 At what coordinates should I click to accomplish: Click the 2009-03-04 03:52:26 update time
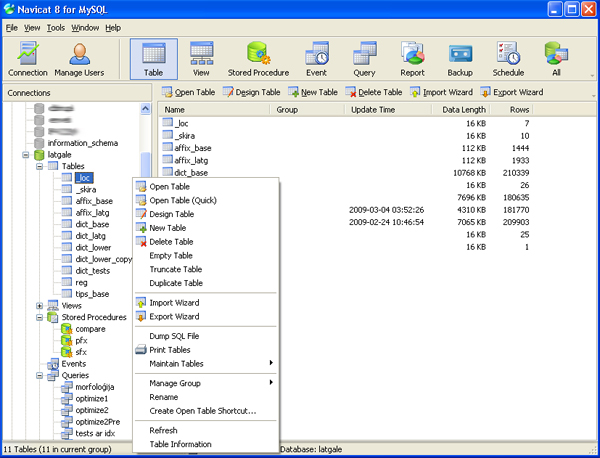[386, 210]
